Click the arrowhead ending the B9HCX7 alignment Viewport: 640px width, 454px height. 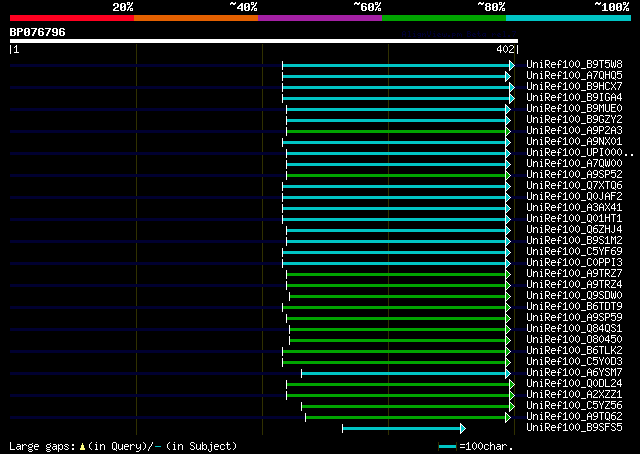(x=512, y=87)
